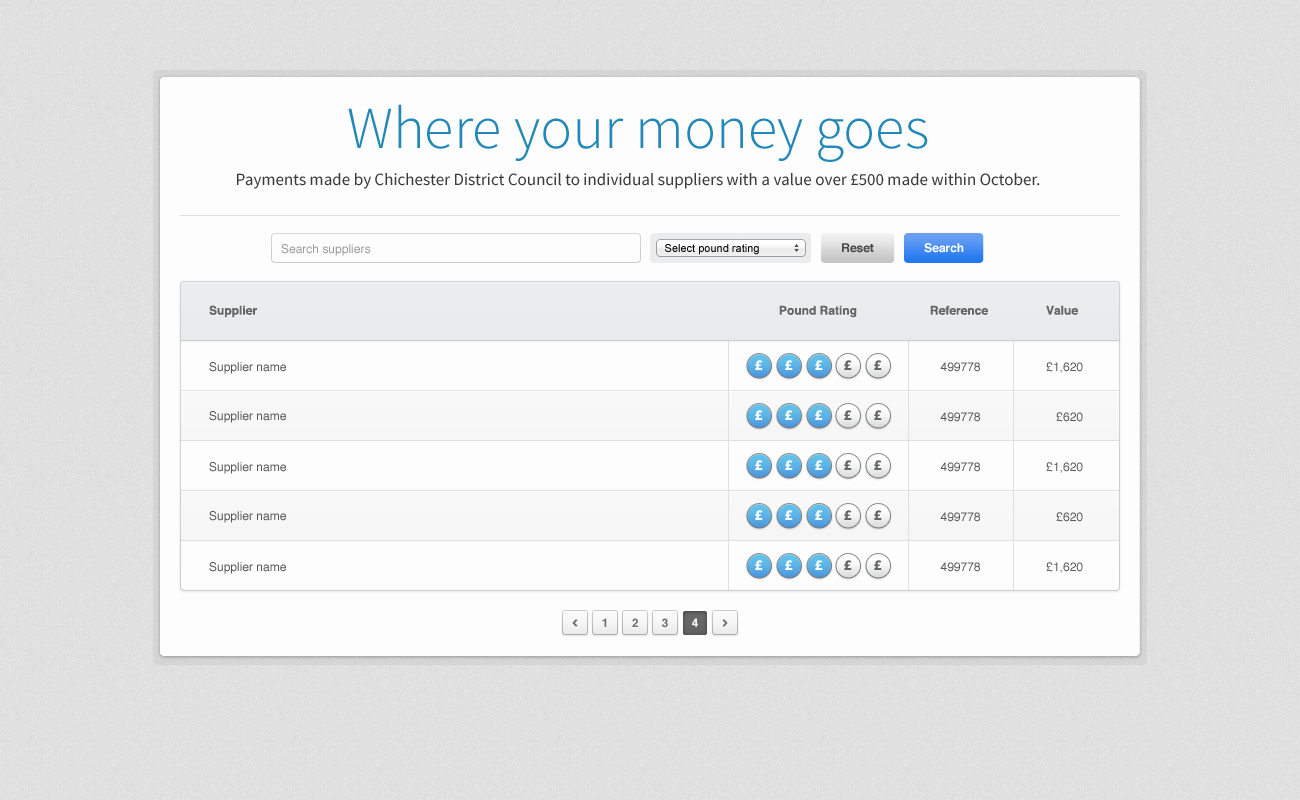Click reference 499778 in the last row
Screen dimensions: 1300x800
[960, 567]
